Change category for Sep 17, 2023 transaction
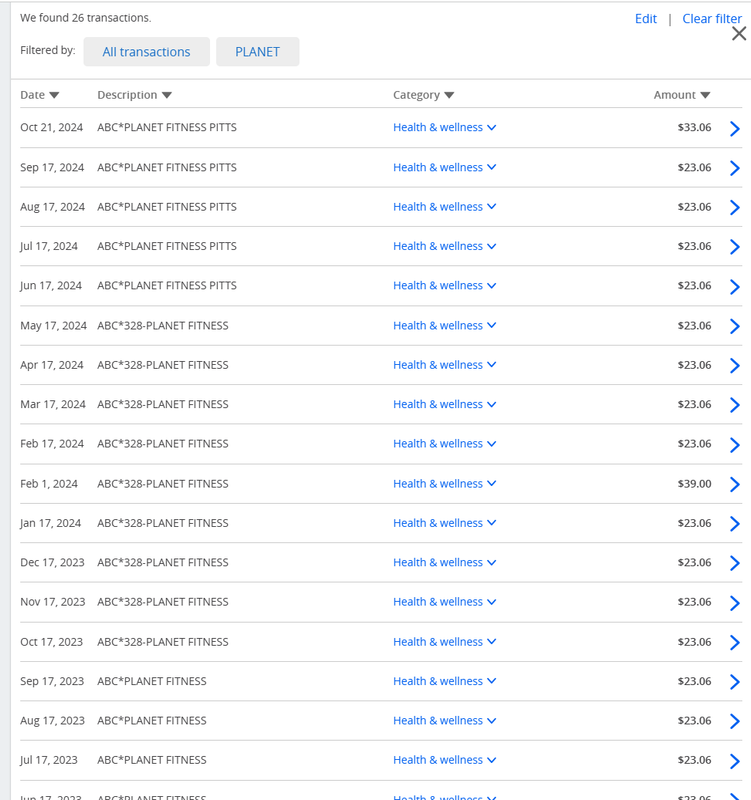Image resolution: width=751 pixels, height=800 pixels. 444,681
